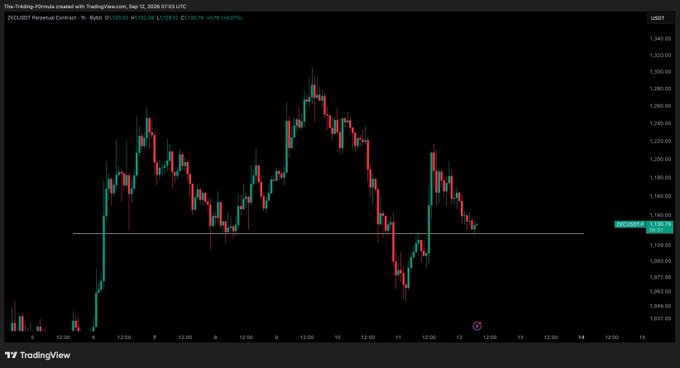The image size is (680, 368).
Task: Click the current price value 1,130.79
Action: click(660, 224)
